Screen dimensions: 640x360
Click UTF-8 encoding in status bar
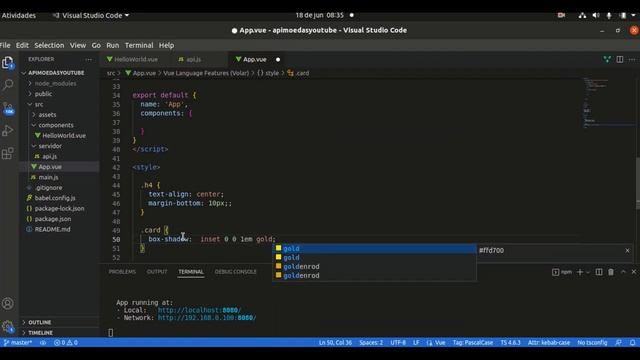[x=398, y=342]
